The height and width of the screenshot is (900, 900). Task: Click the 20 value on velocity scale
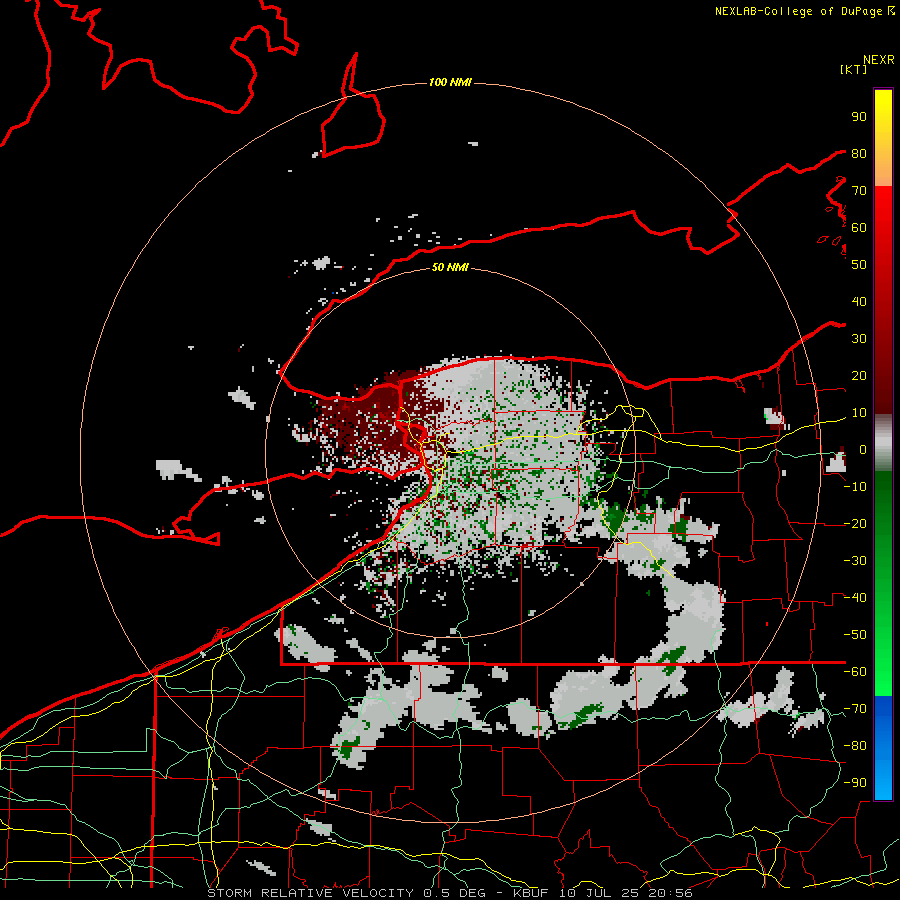click(859, 376)
